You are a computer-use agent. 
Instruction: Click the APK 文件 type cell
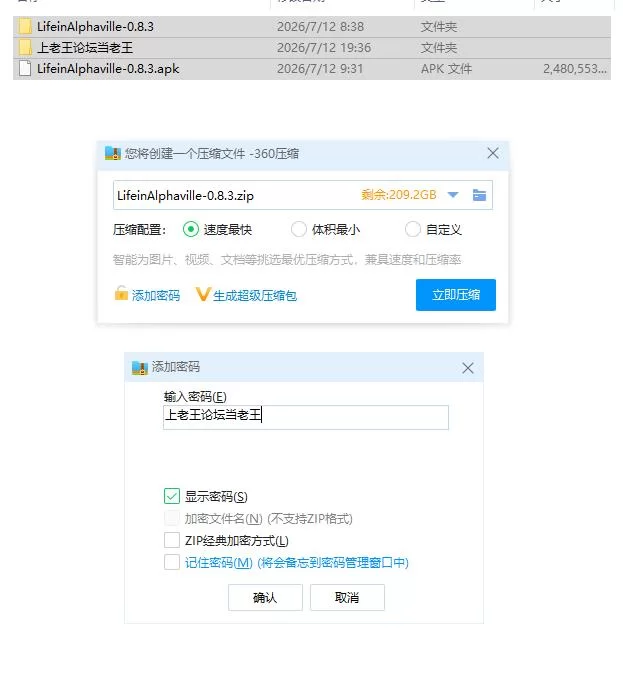[446, 69]
